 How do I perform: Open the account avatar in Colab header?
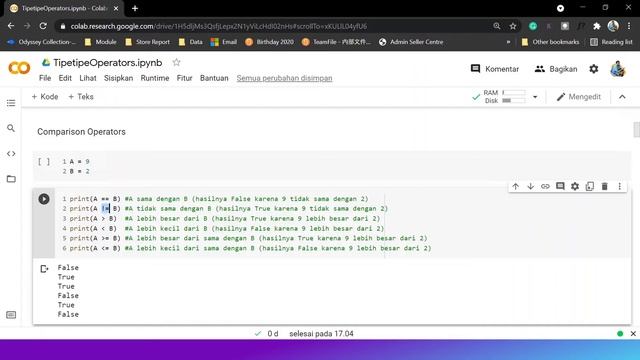pos(618,69)
